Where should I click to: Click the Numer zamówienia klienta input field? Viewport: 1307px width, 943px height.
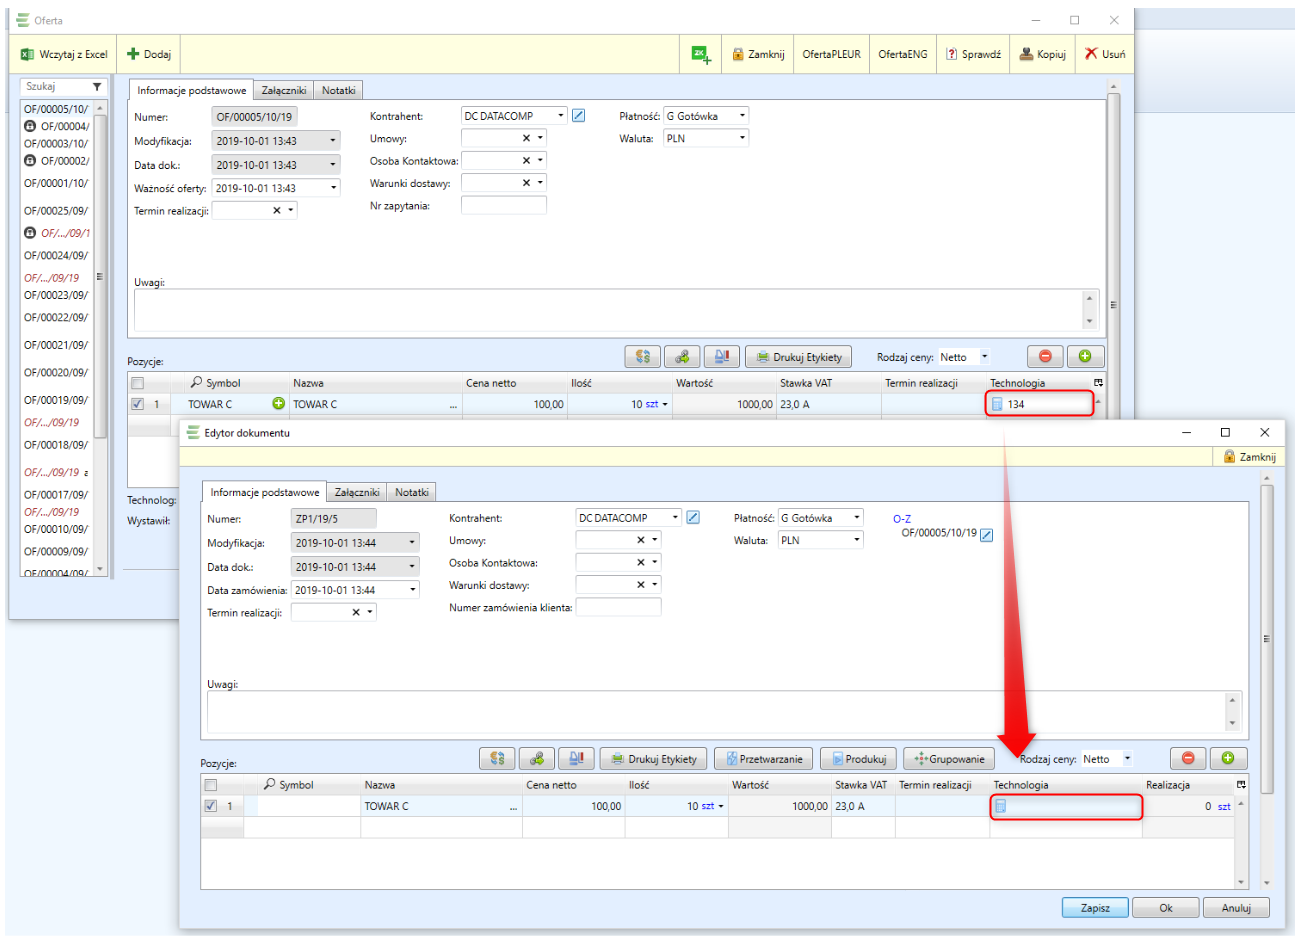[x=618, y=607]
